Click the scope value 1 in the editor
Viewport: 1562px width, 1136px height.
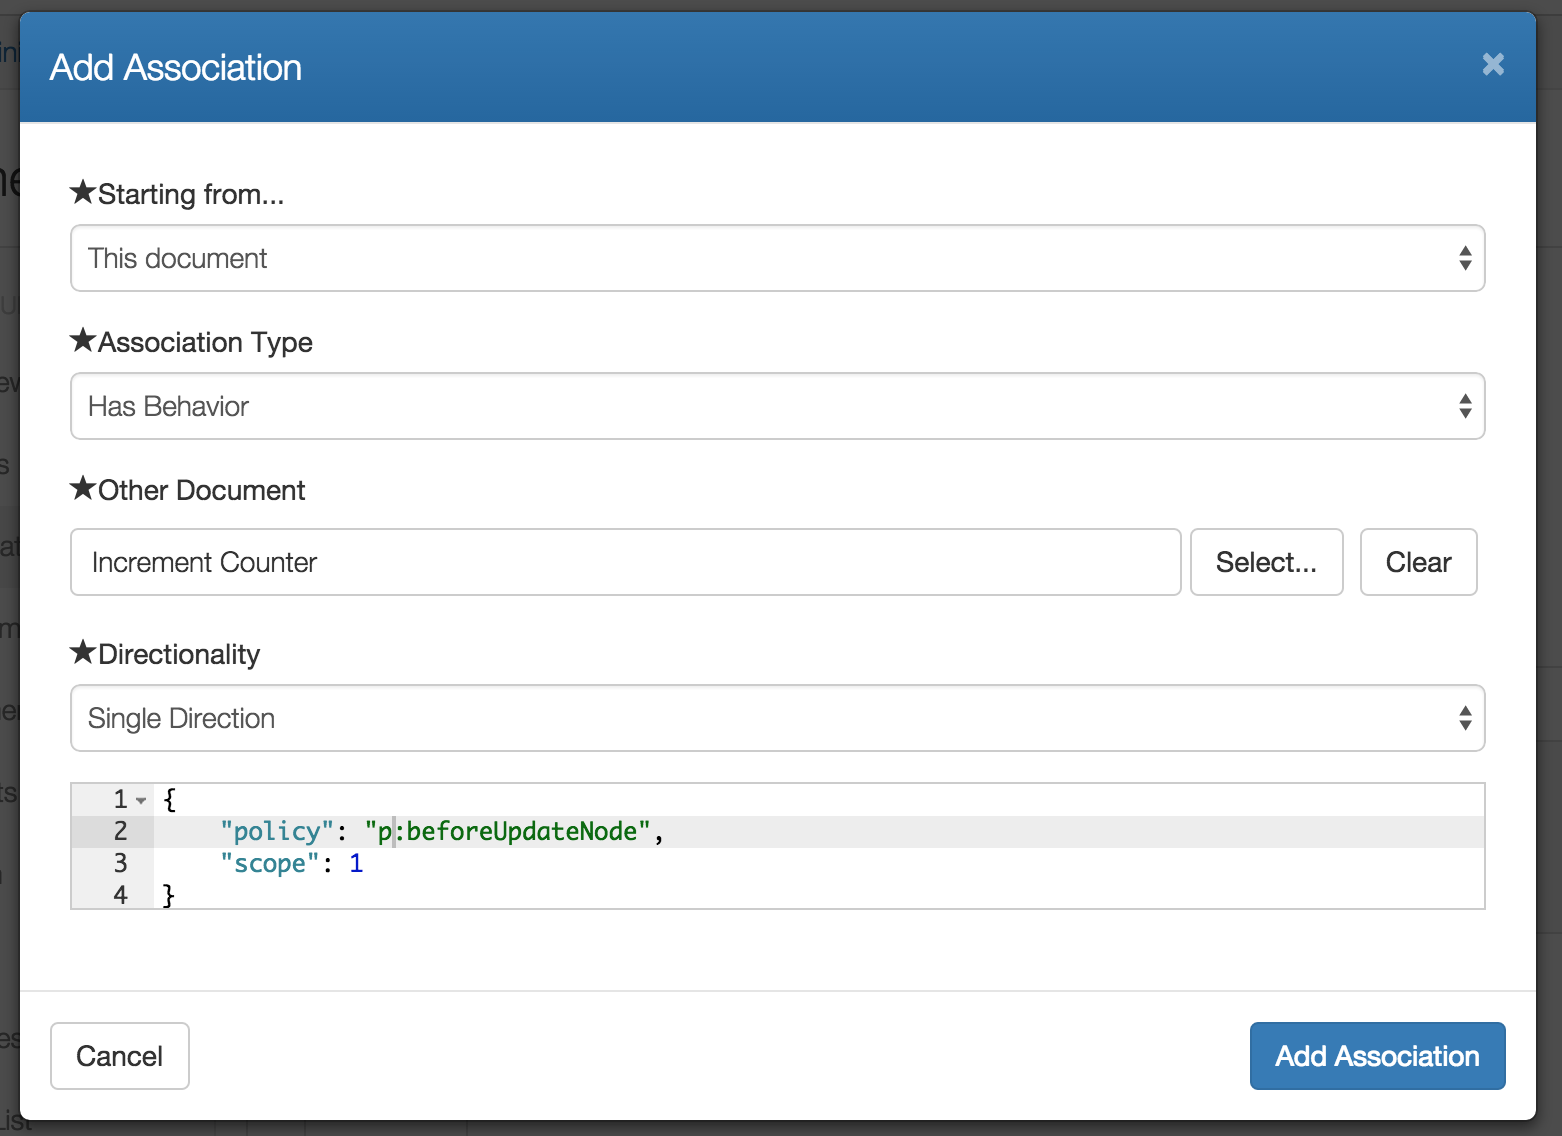click(x=356, y=863)
